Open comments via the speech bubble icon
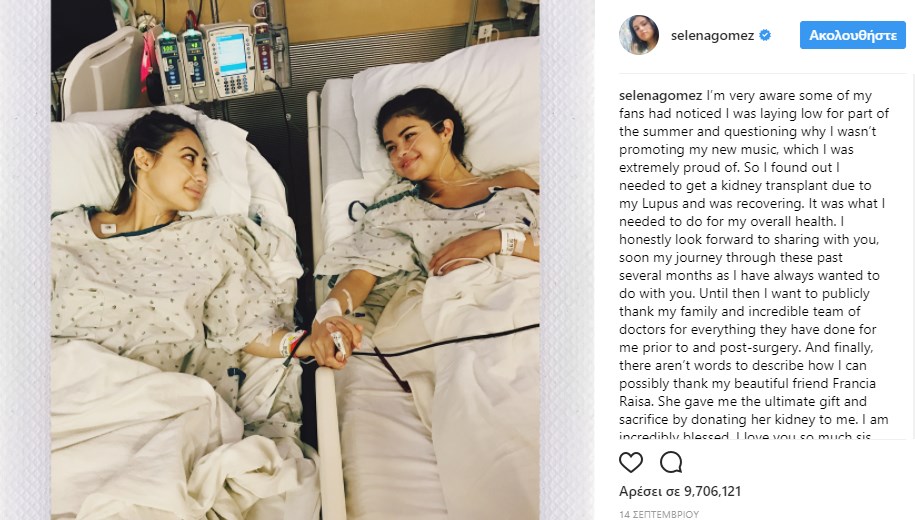This screenshot has height=520, width=915. (671, 462)
